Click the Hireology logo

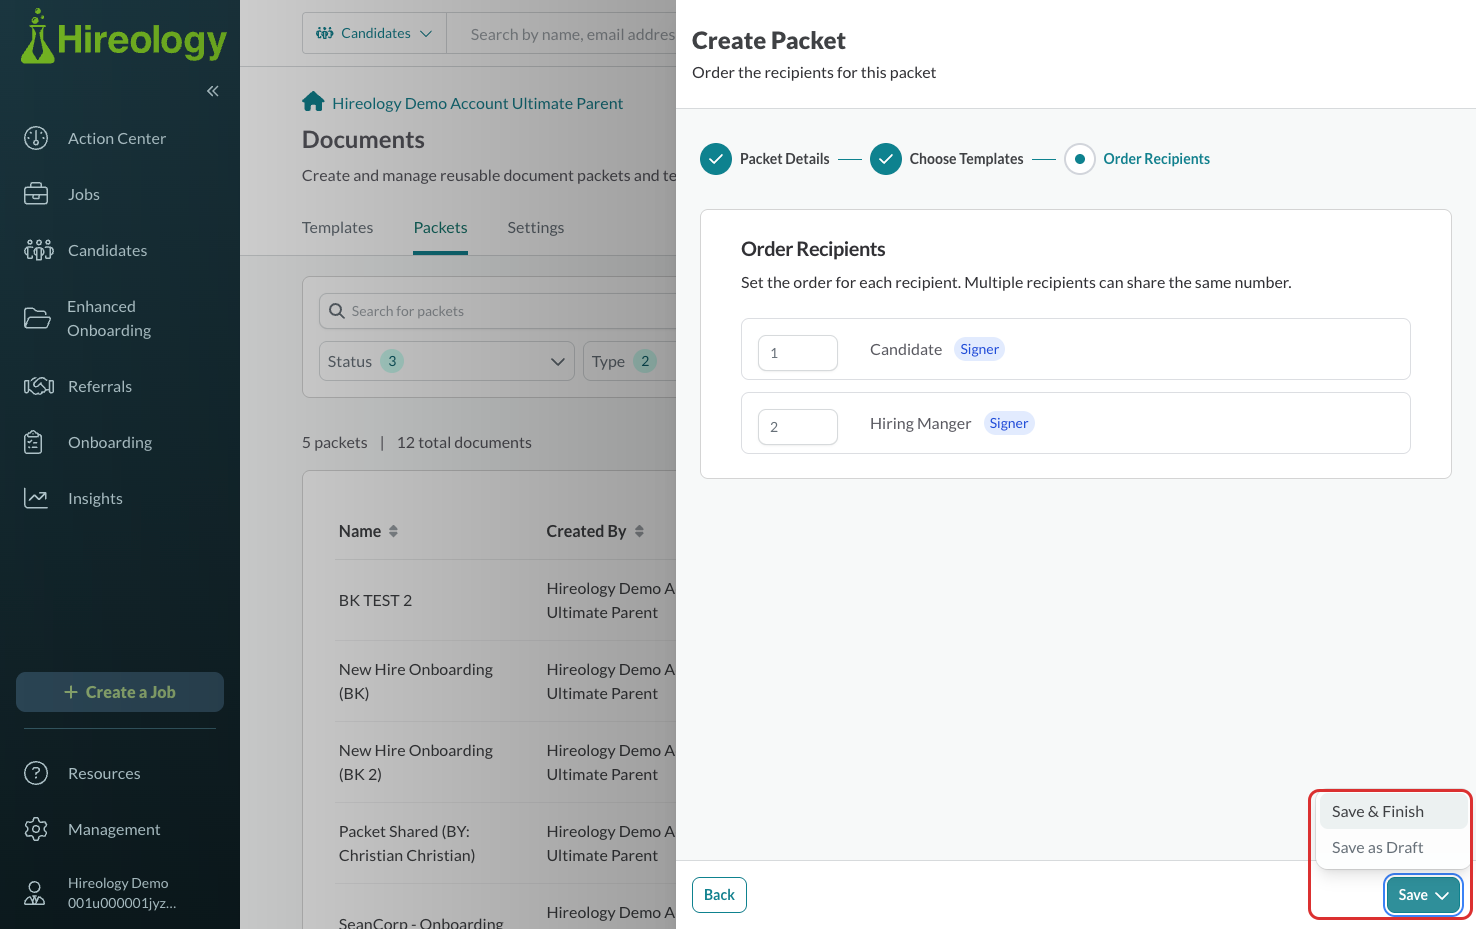(123, 38)
